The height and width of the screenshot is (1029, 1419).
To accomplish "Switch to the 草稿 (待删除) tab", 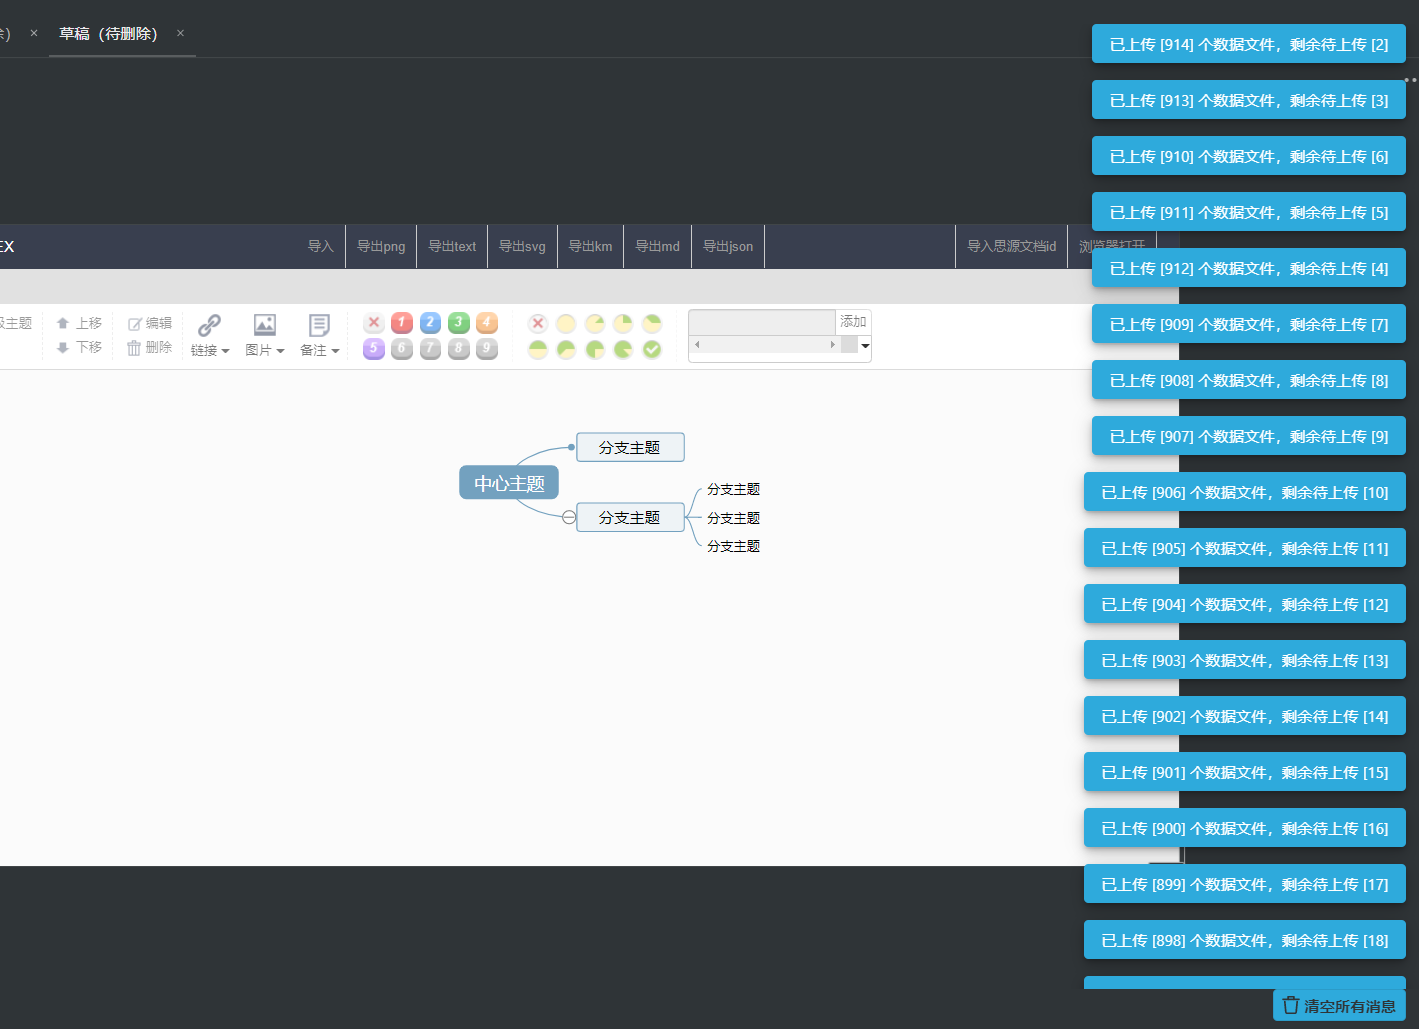I will (108, 34).
